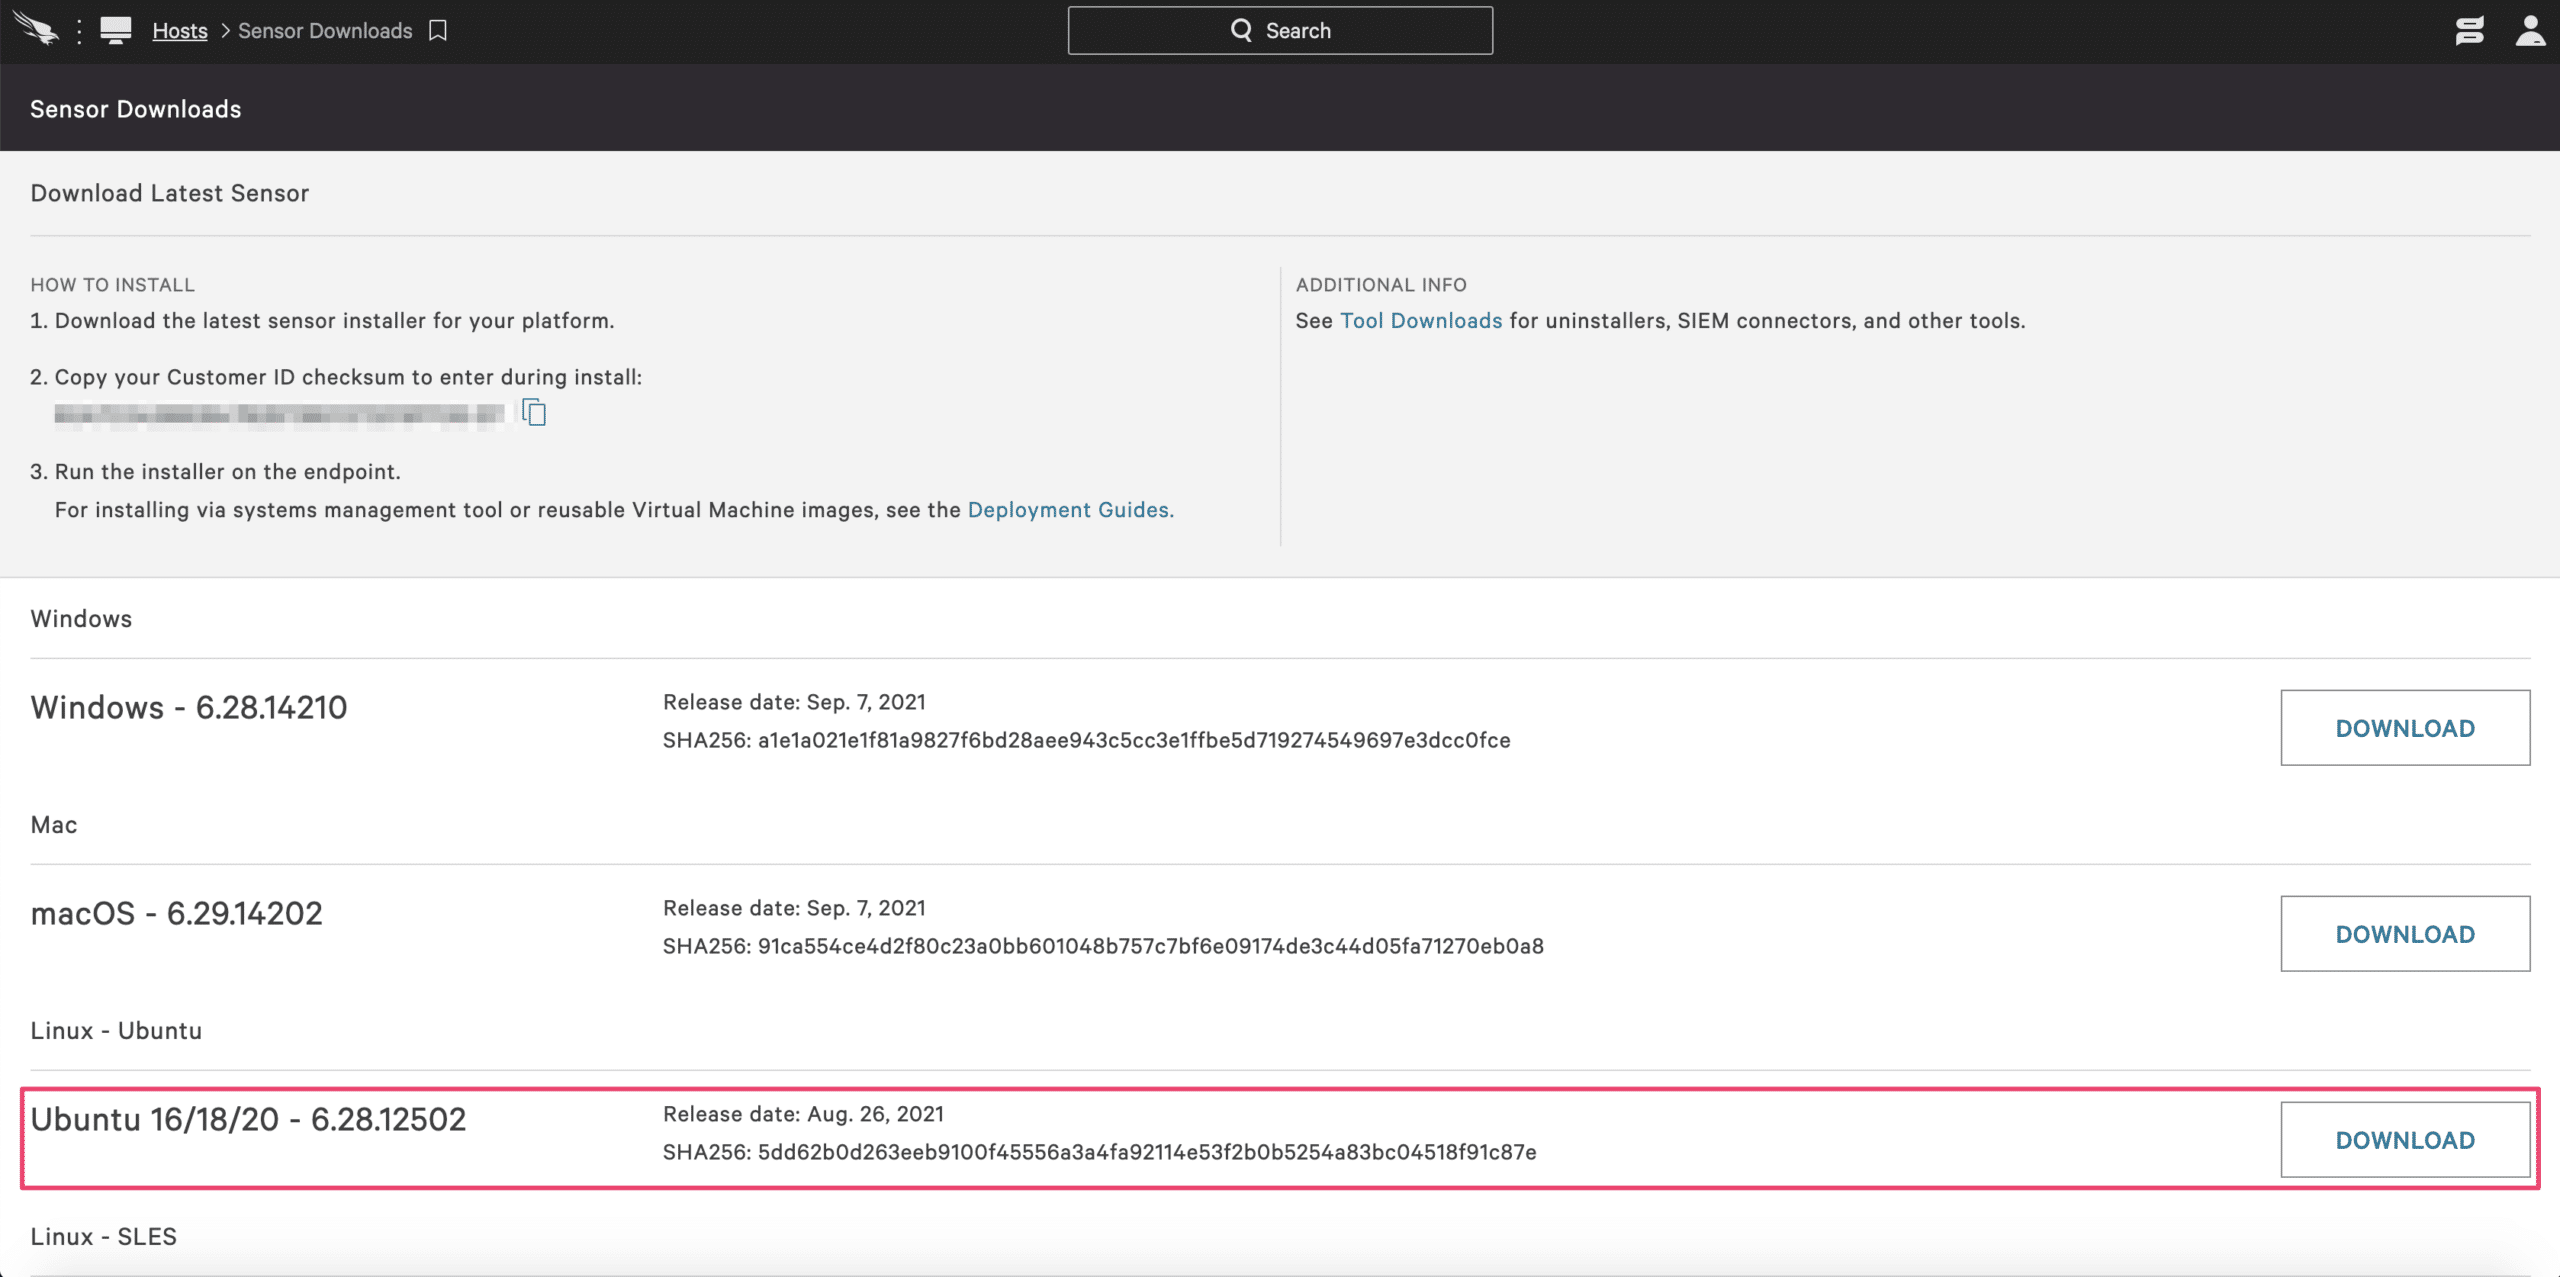Open the Tool Downloads link
This screenshot has height=1277, width=2560.
click(x=1421, y=321)
